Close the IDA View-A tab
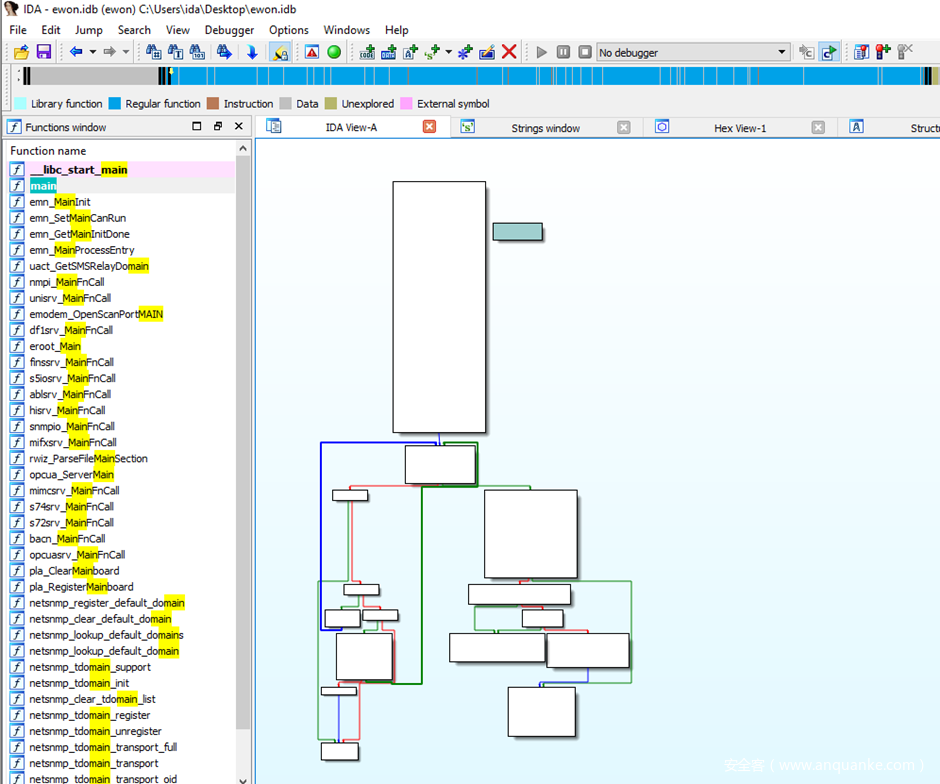The width and height of the screenshot is (940, 784). point(429,127)
